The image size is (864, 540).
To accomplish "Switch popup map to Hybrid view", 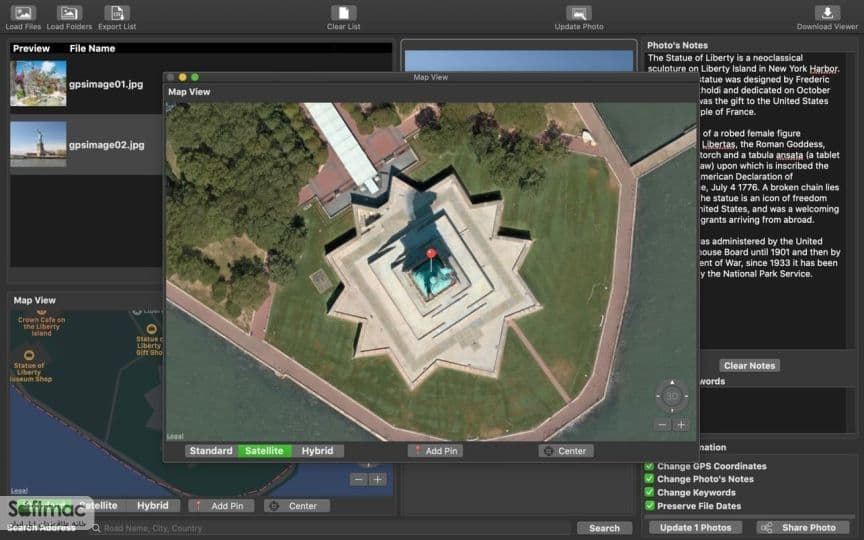I will pyautogui.click(x=317, y=451).
